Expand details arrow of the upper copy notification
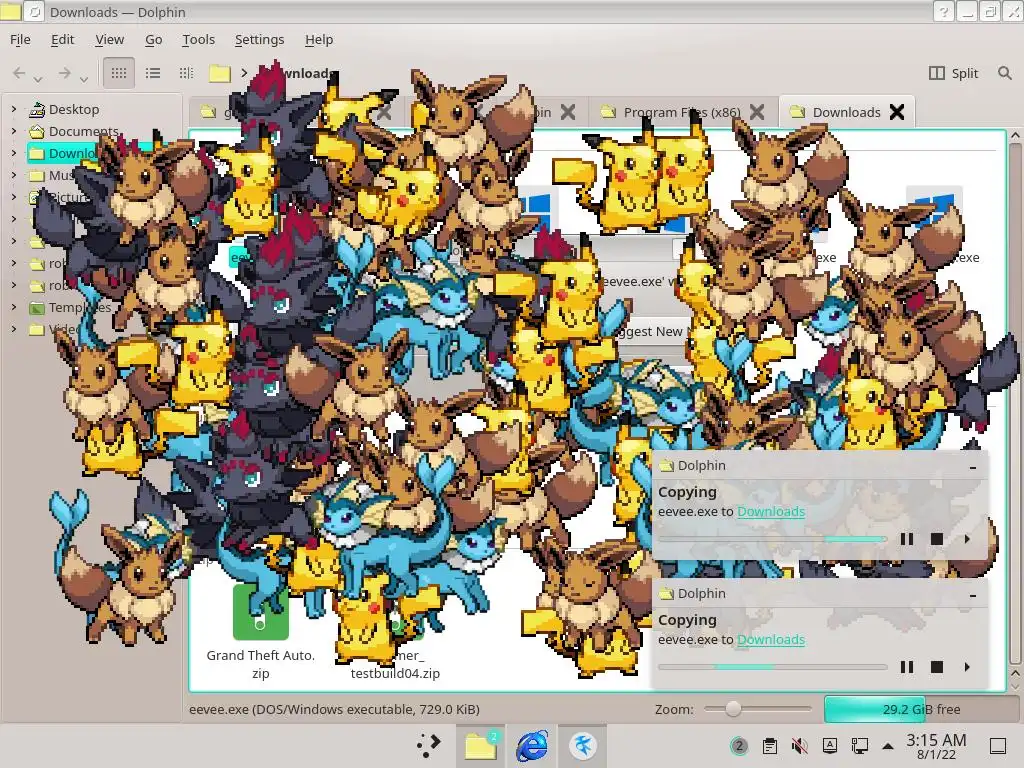The width and height of the screenshot is (1024, 768). tap(967, 539)
